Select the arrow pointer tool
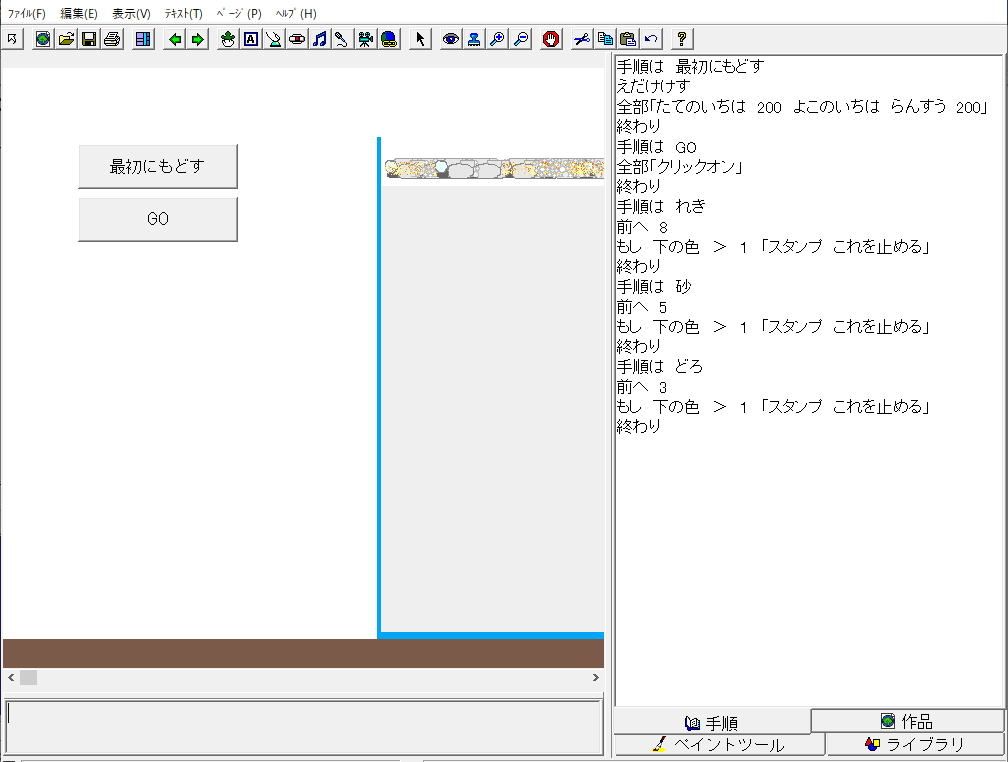This screenshot has height=762, width=1008. tap(420, 39)
